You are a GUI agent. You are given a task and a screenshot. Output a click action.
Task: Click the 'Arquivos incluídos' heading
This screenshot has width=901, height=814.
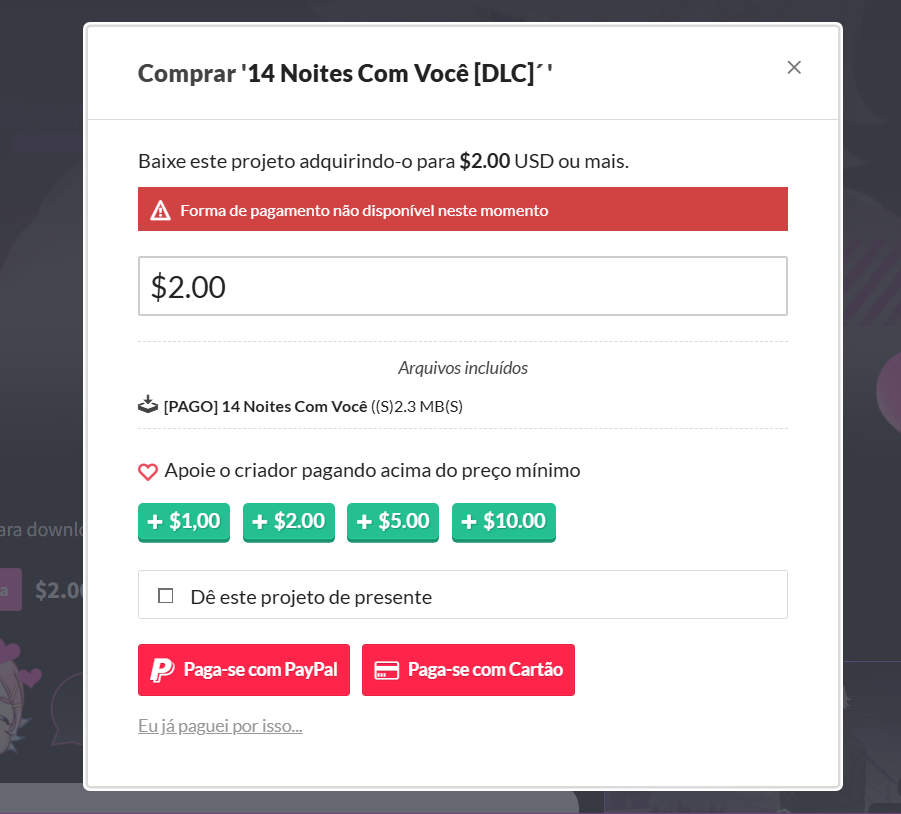pyautogui.click(x=462, y=367)
